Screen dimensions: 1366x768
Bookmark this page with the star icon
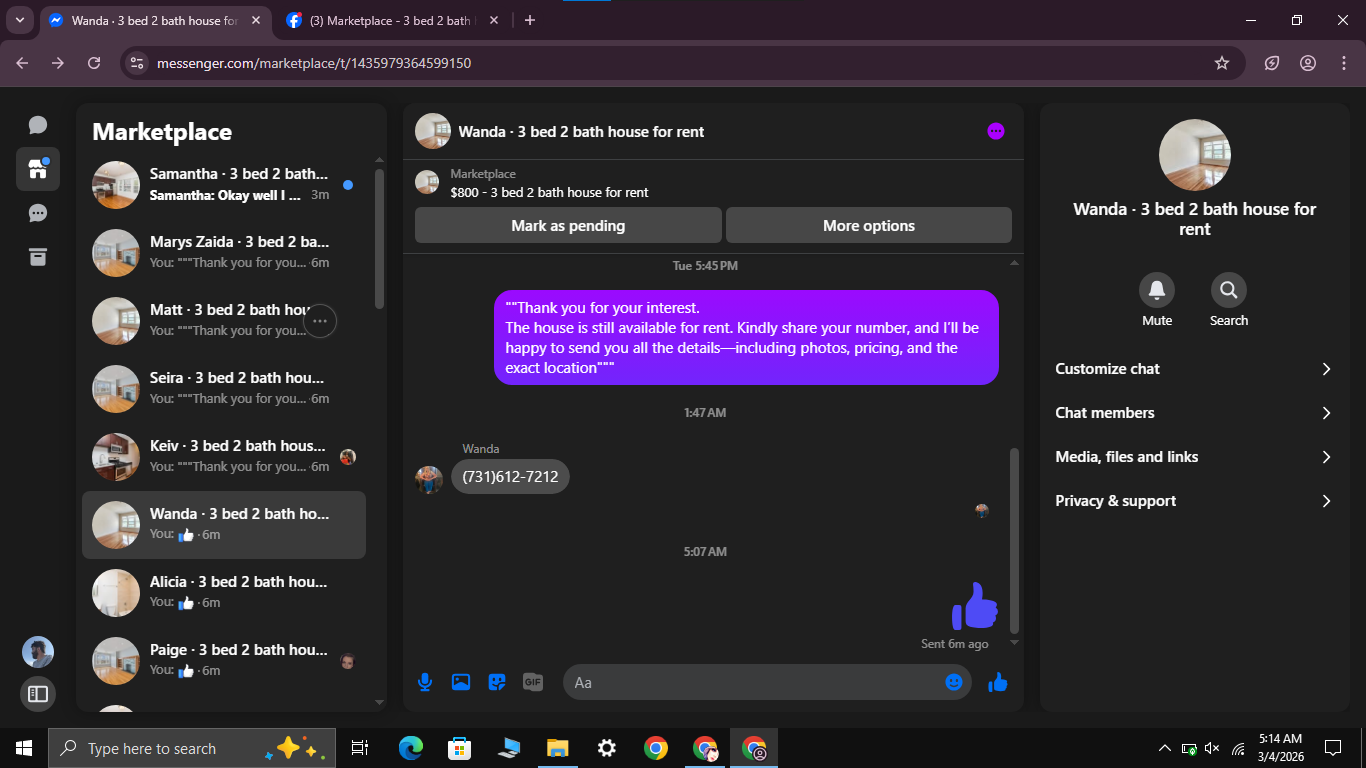(x=1222, y=63)
